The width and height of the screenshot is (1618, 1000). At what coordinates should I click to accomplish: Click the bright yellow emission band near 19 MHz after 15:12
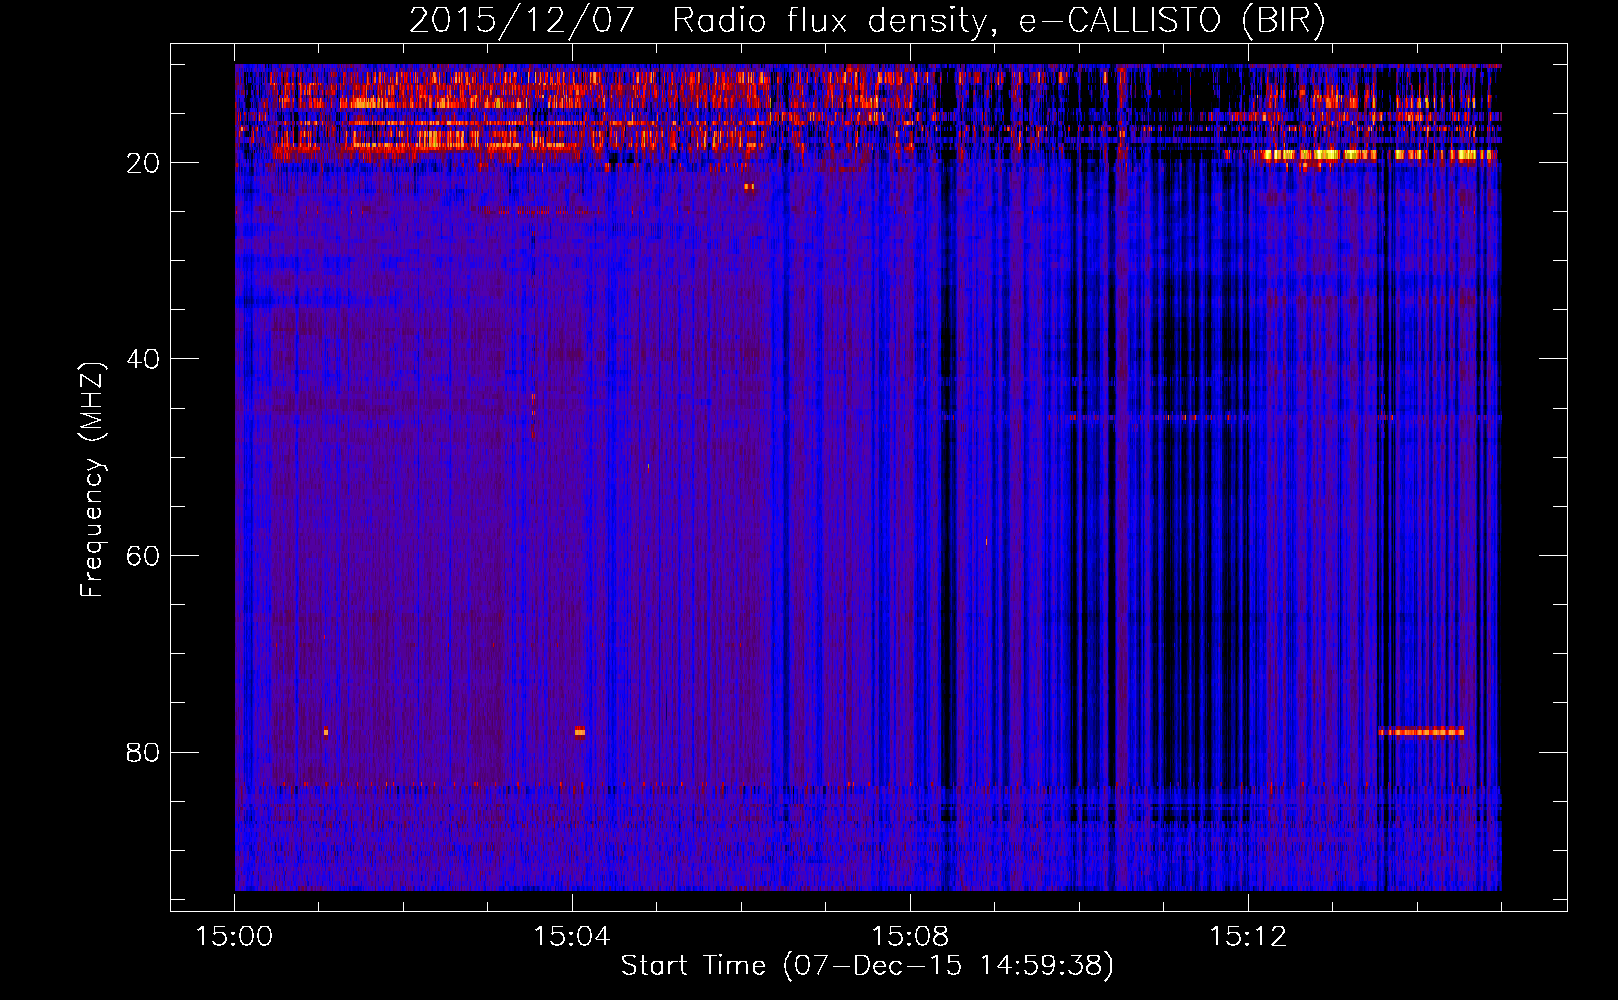tap(1378, 155)
